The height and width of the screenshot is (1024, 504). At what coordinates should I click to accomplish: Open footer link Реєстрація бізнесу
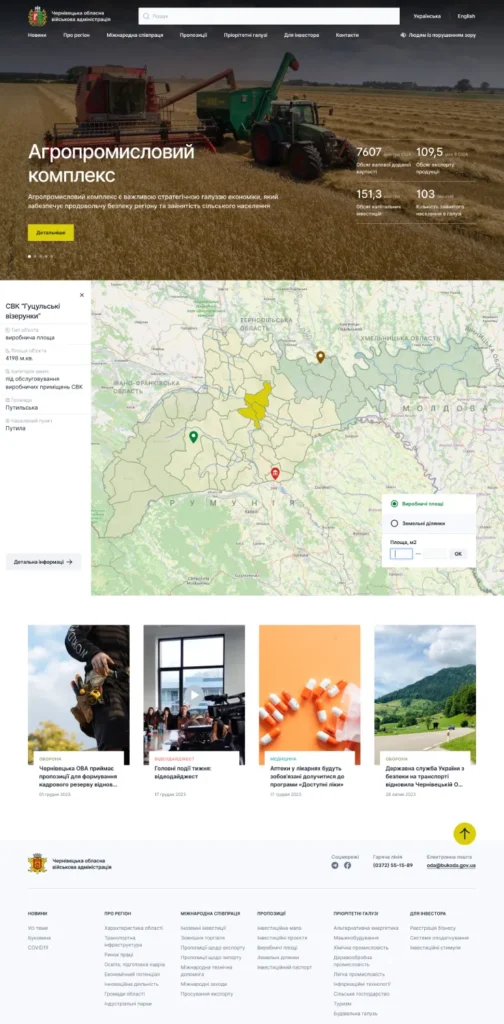[433, 928]
